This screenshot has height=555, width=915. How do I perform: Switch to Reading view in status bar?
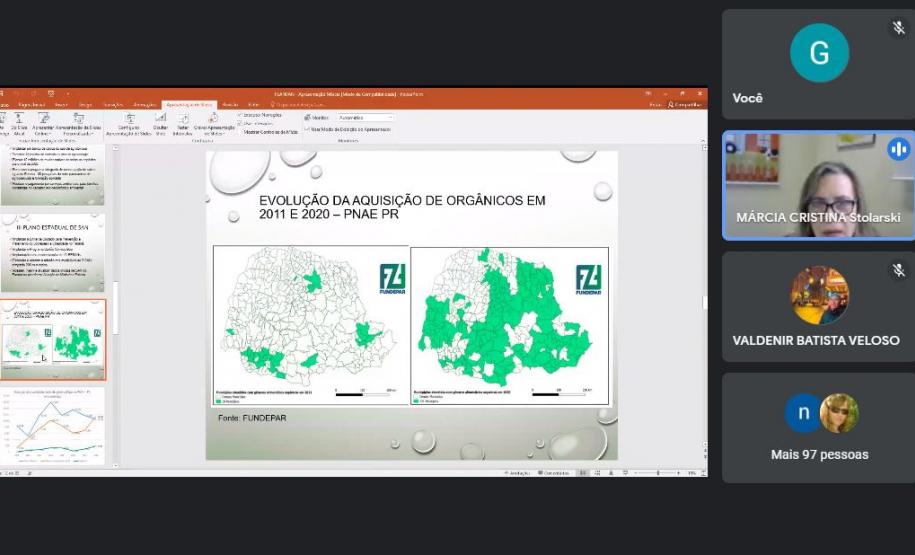(x=612, y=472)
